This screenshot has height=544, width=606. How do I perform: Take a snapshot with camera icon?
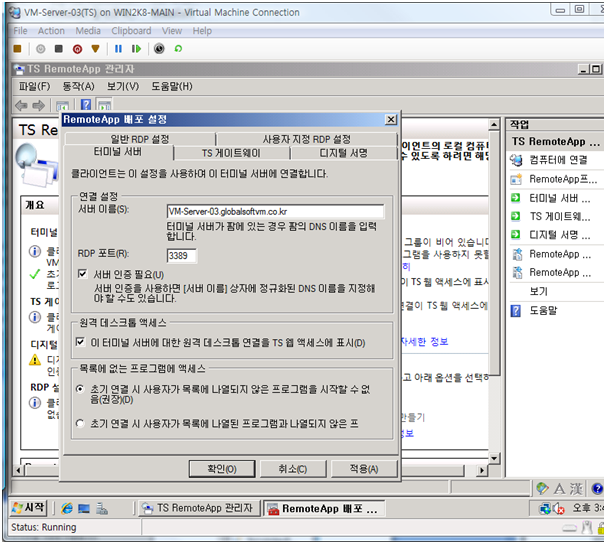tap(159, 49)
